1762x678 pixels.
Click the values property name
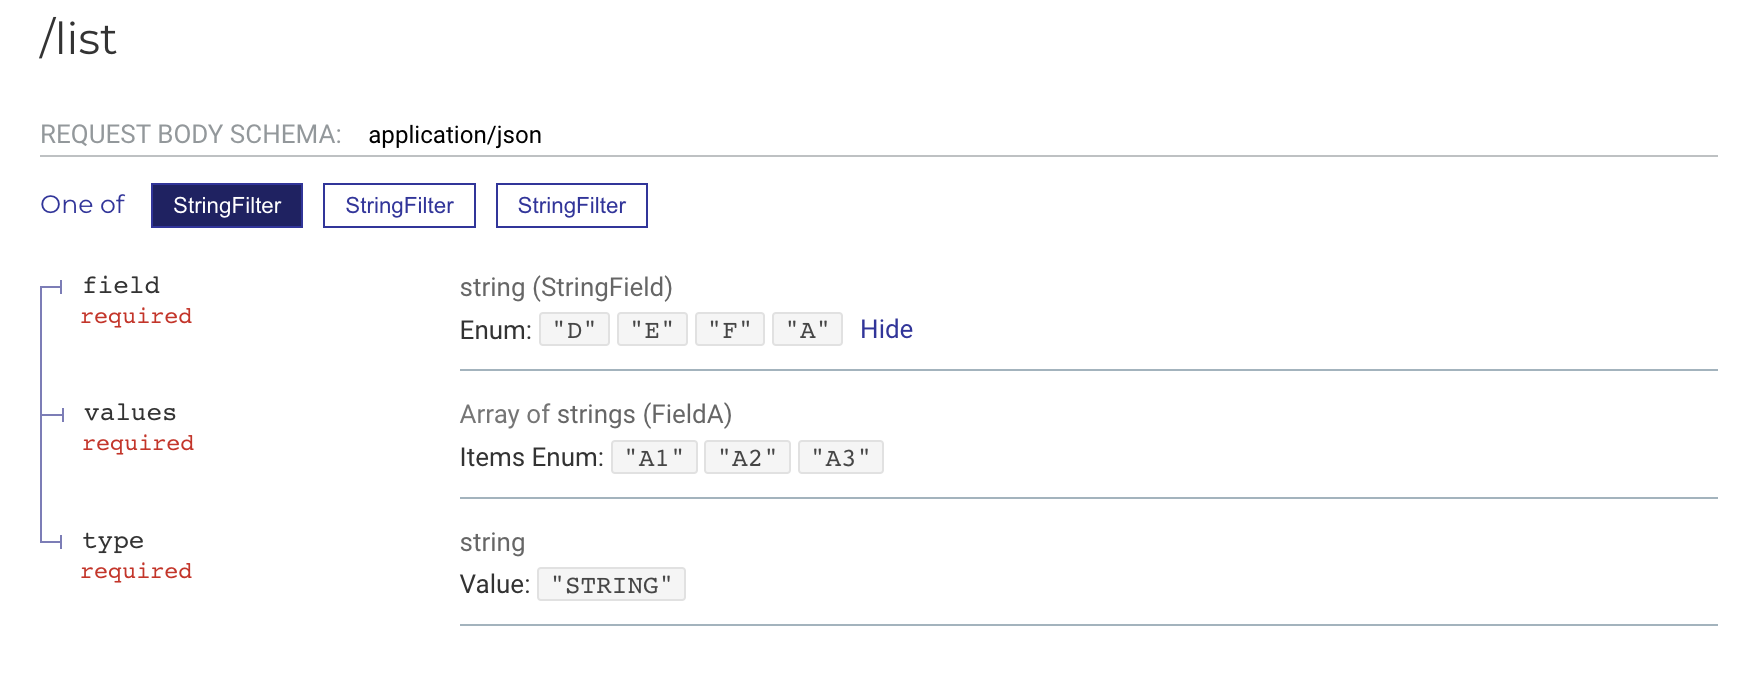[x=129, y=412]
